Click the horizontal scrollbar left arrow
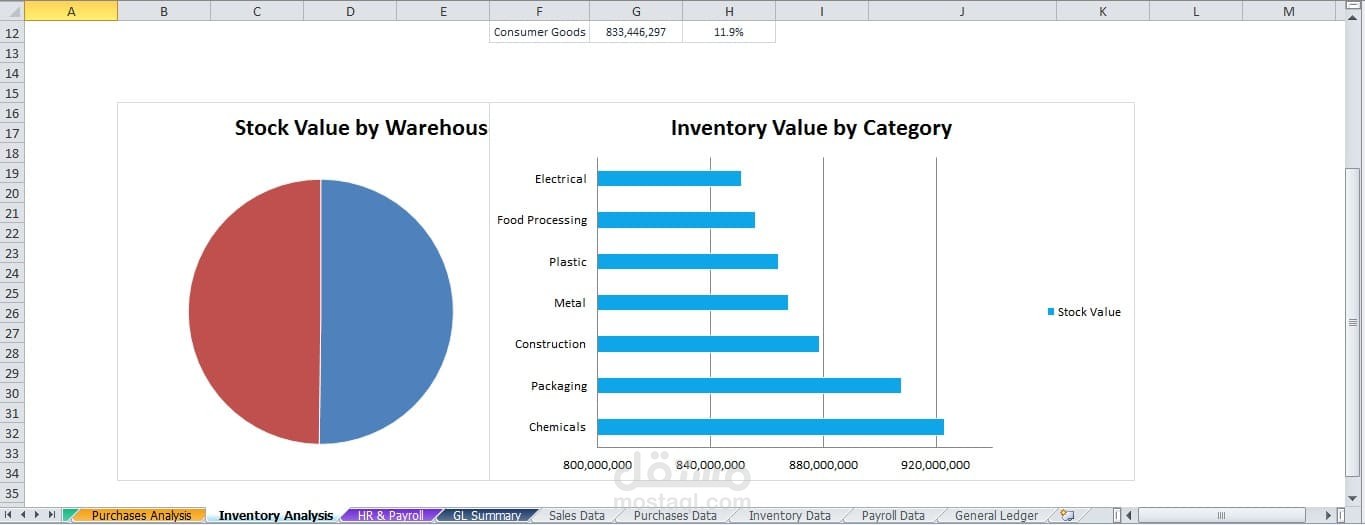The height and width of the screenshot is (525, 1365). (1130, 515)
